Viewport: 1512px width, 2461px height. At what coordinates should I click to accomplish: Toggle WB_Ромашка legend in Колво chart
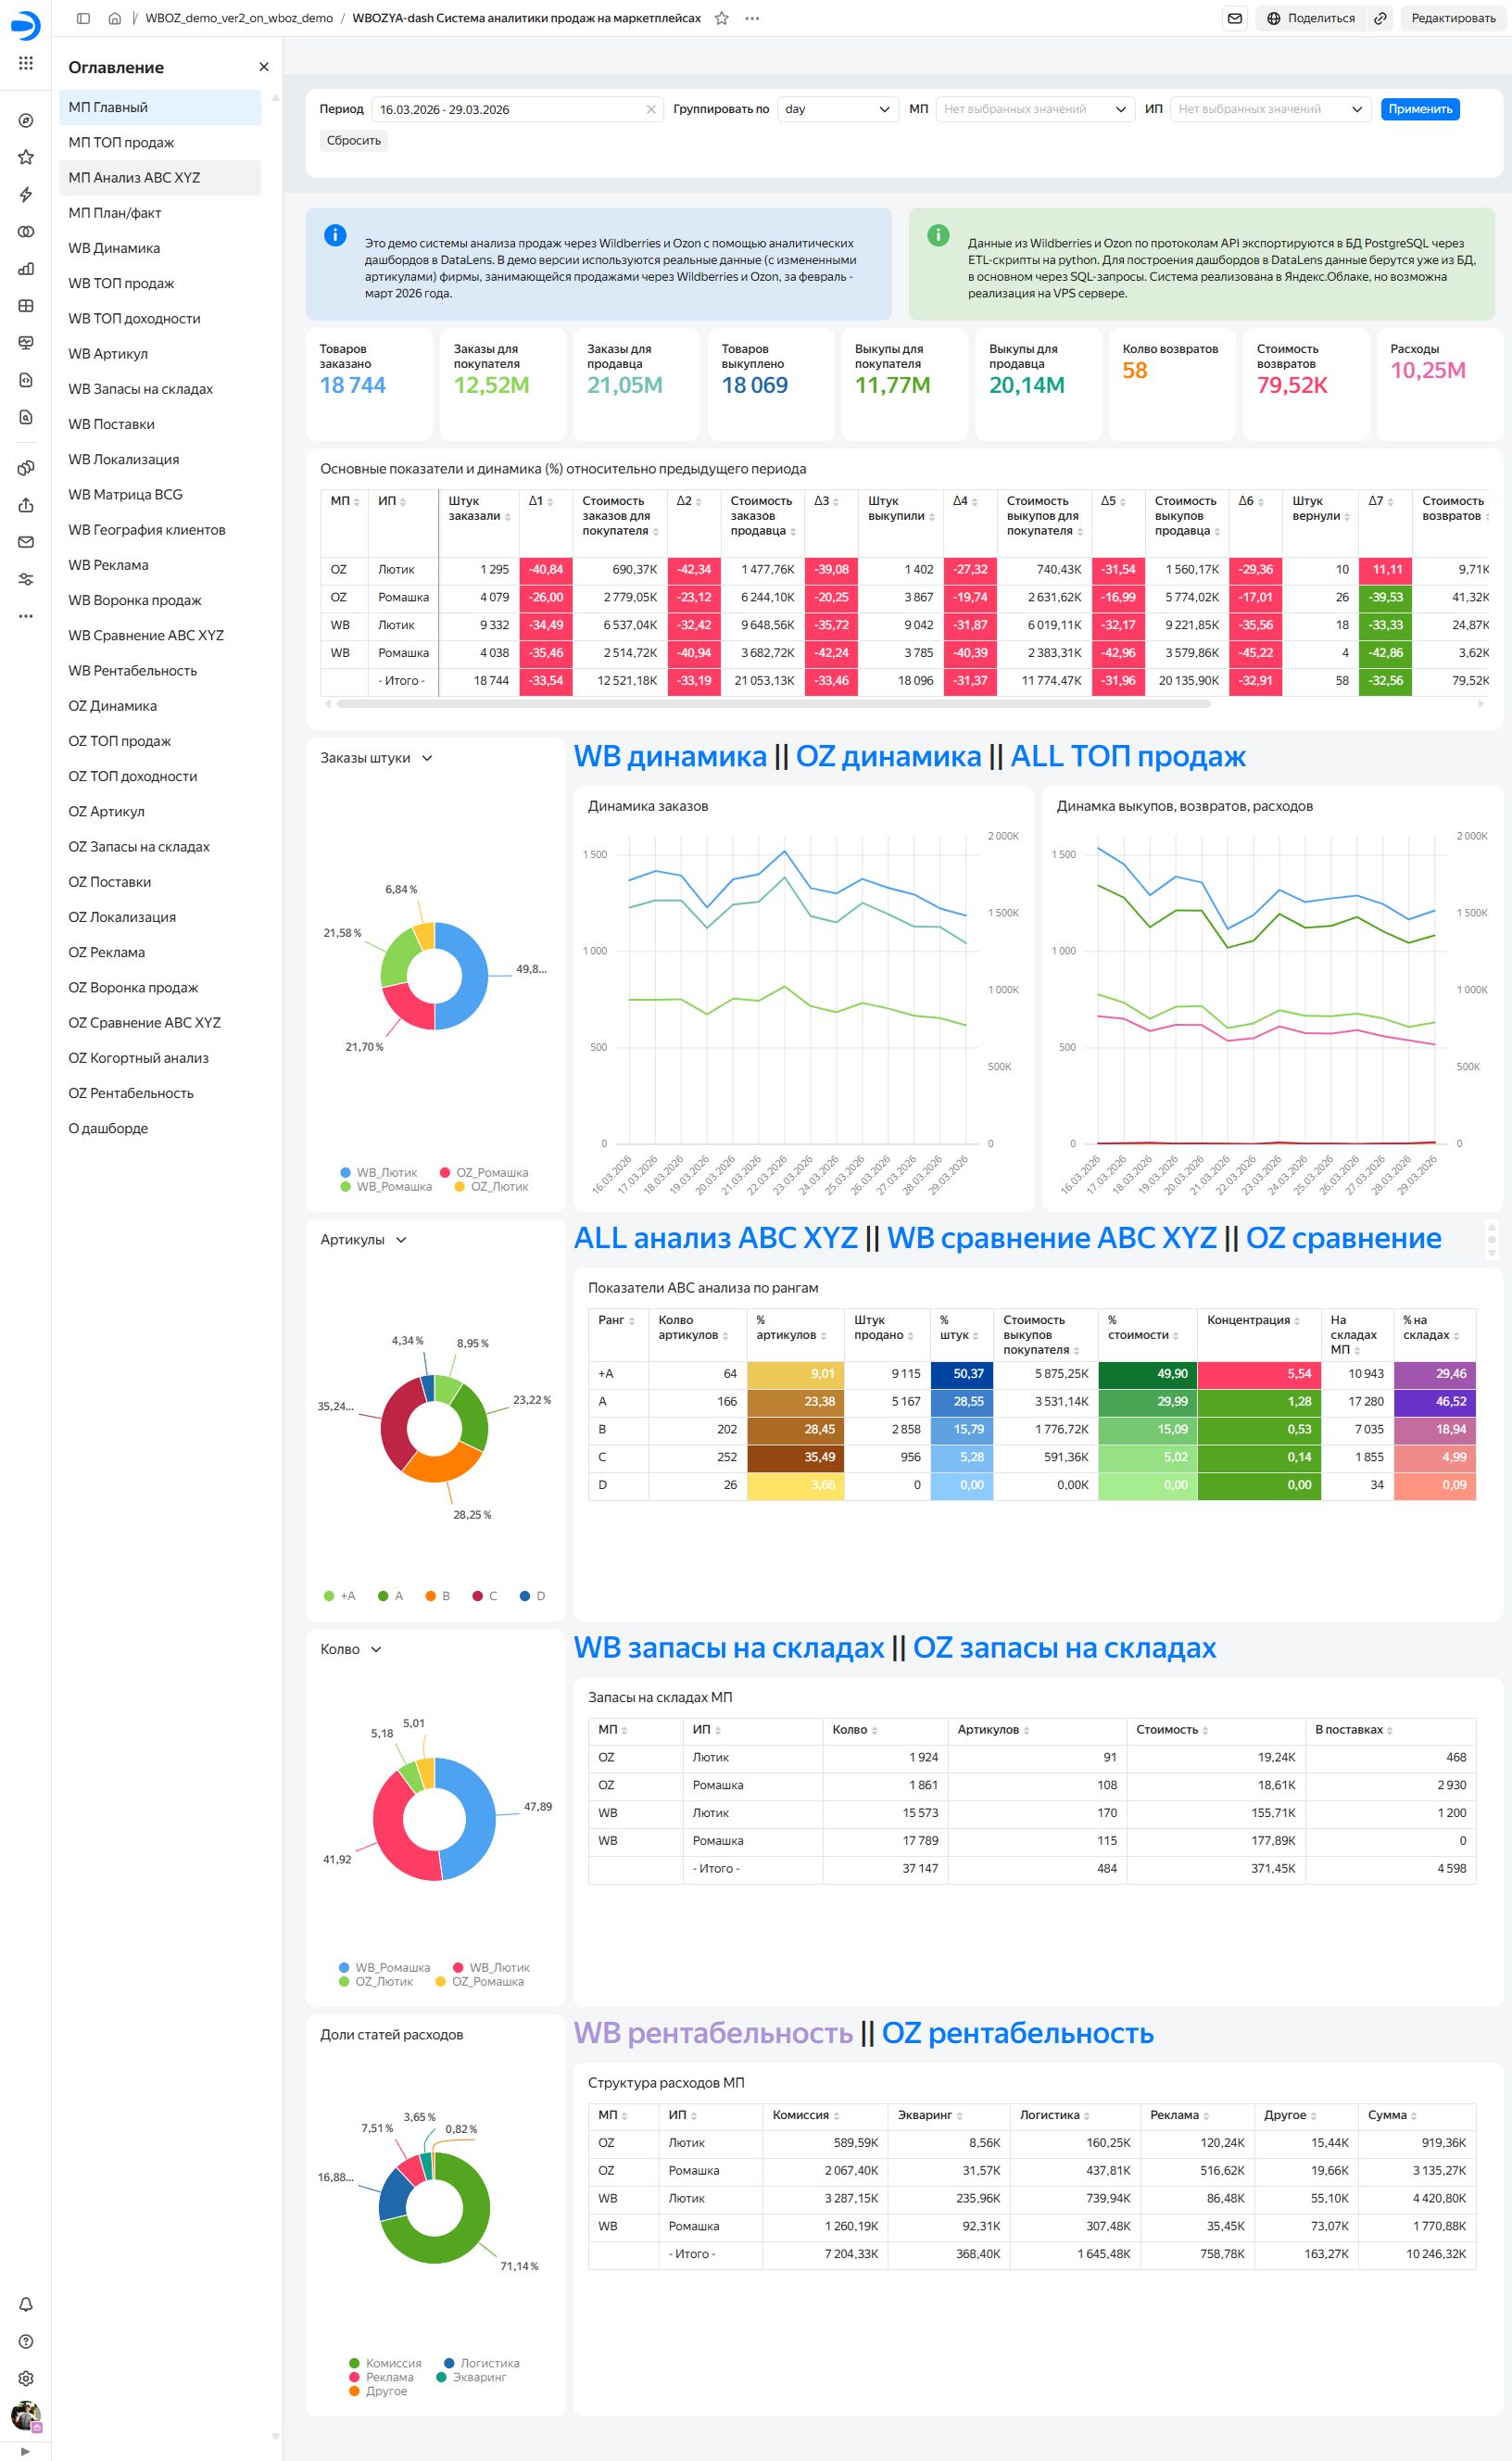point(385,1967)
